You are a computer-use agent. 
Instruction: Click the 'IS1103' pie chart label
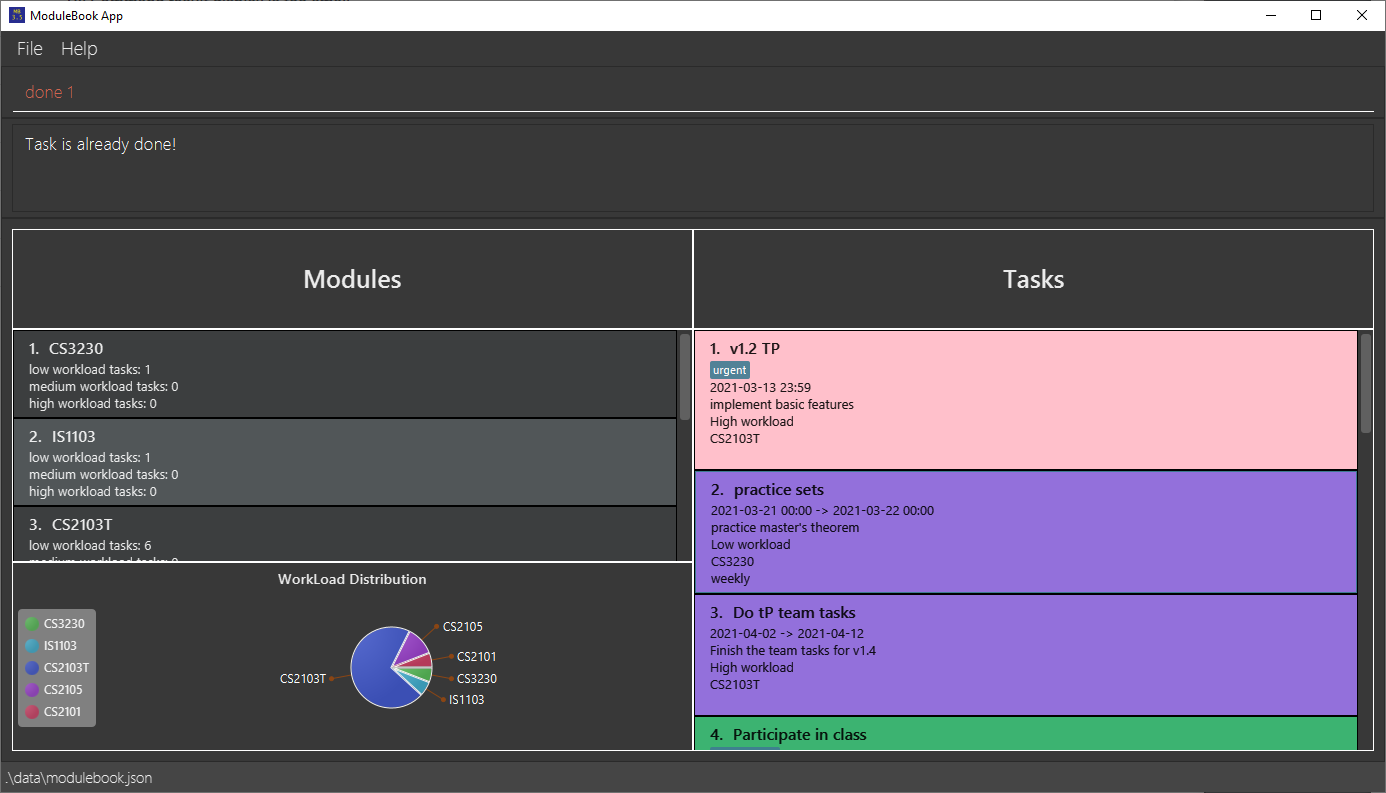click(x=466, y=700)
